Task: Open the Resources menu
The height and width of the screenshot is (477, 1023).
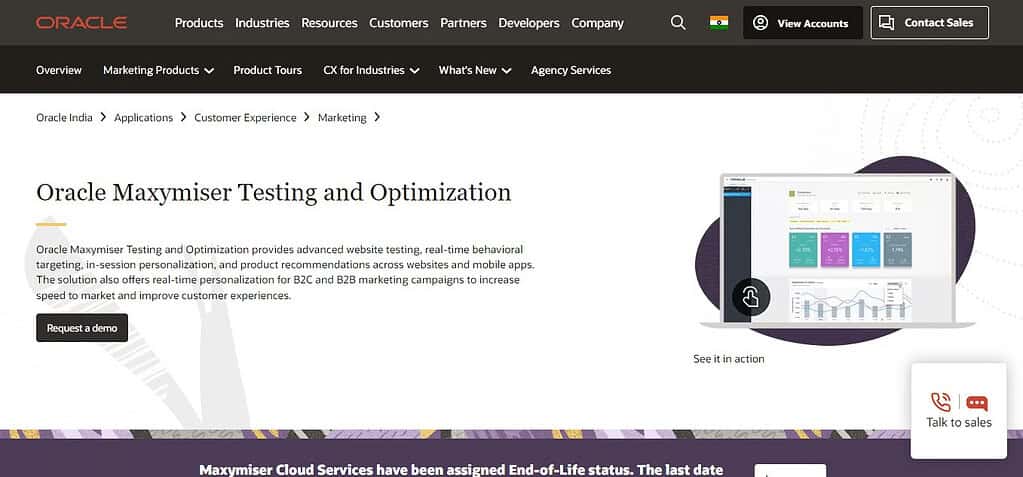Action: click(x=329, y=23)
